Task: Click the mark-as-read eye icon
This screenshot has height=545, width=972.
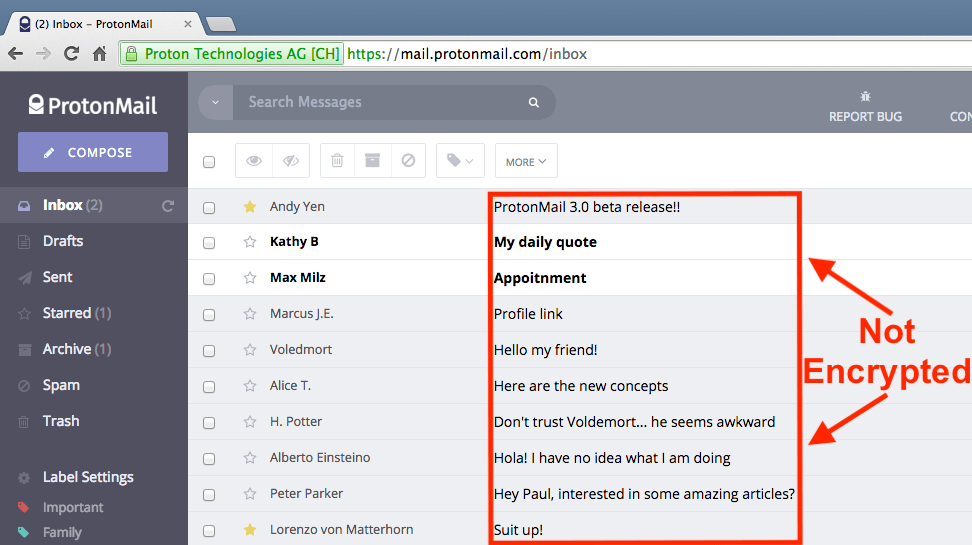Action: tap(254, 161)
